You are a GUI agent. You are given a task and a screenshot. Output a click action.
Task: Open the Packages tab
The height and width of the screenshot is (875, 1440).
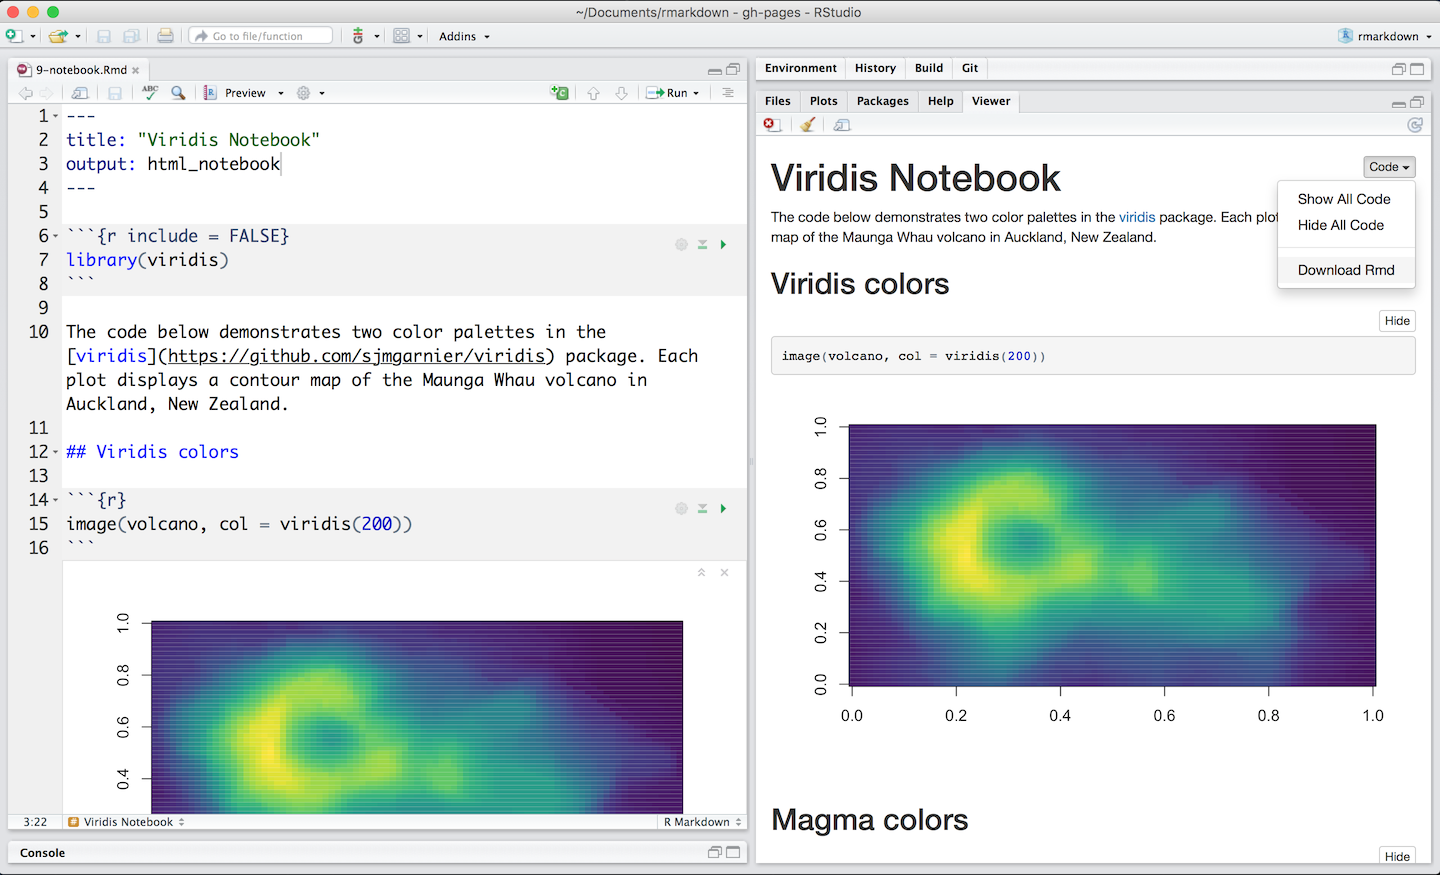[883, 101]
